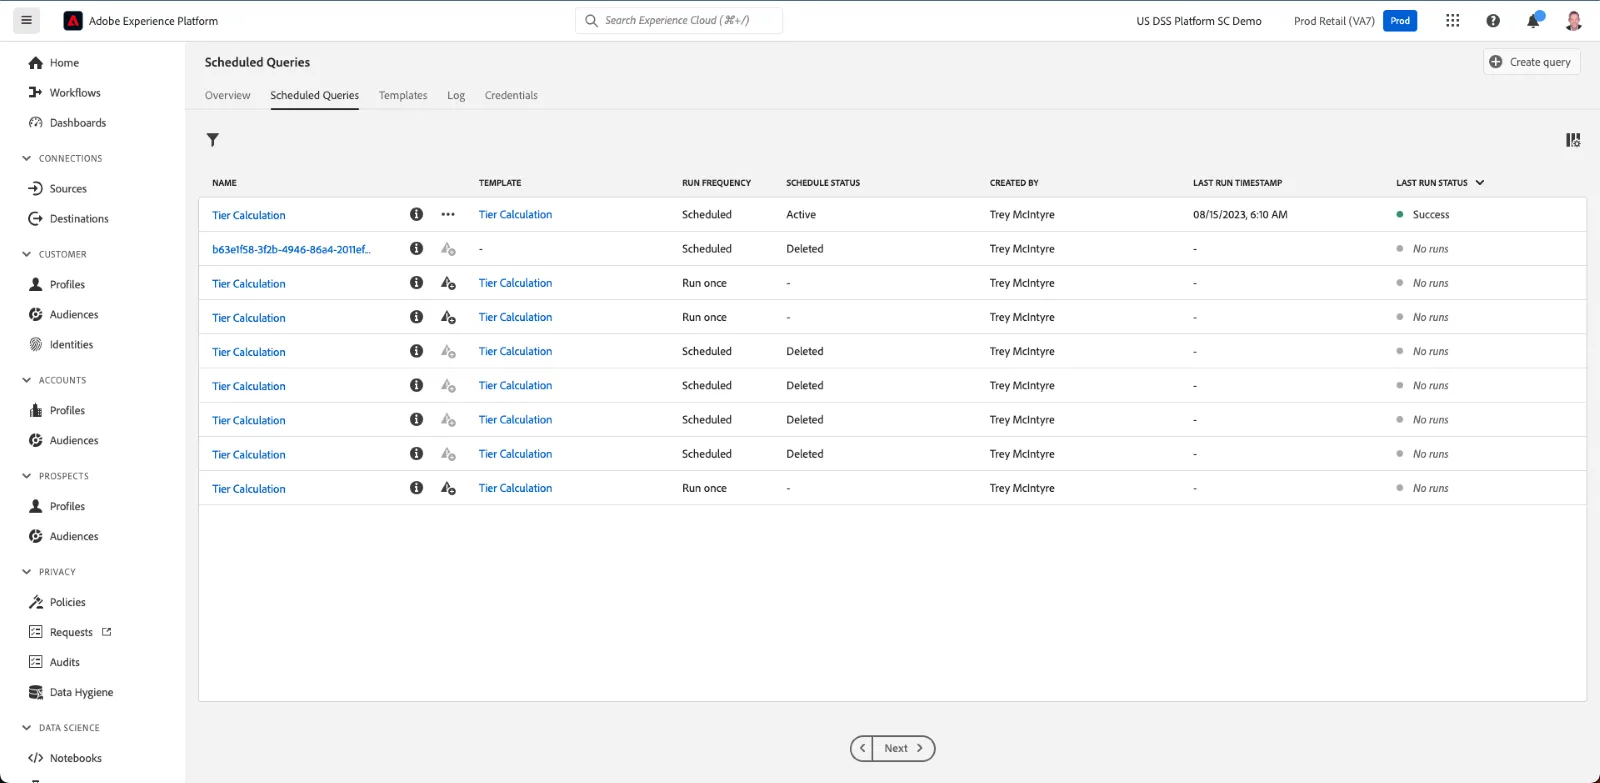The image size is (1600, 783).
Task: Open the user profile avatar
Action: coord(1574,21)
